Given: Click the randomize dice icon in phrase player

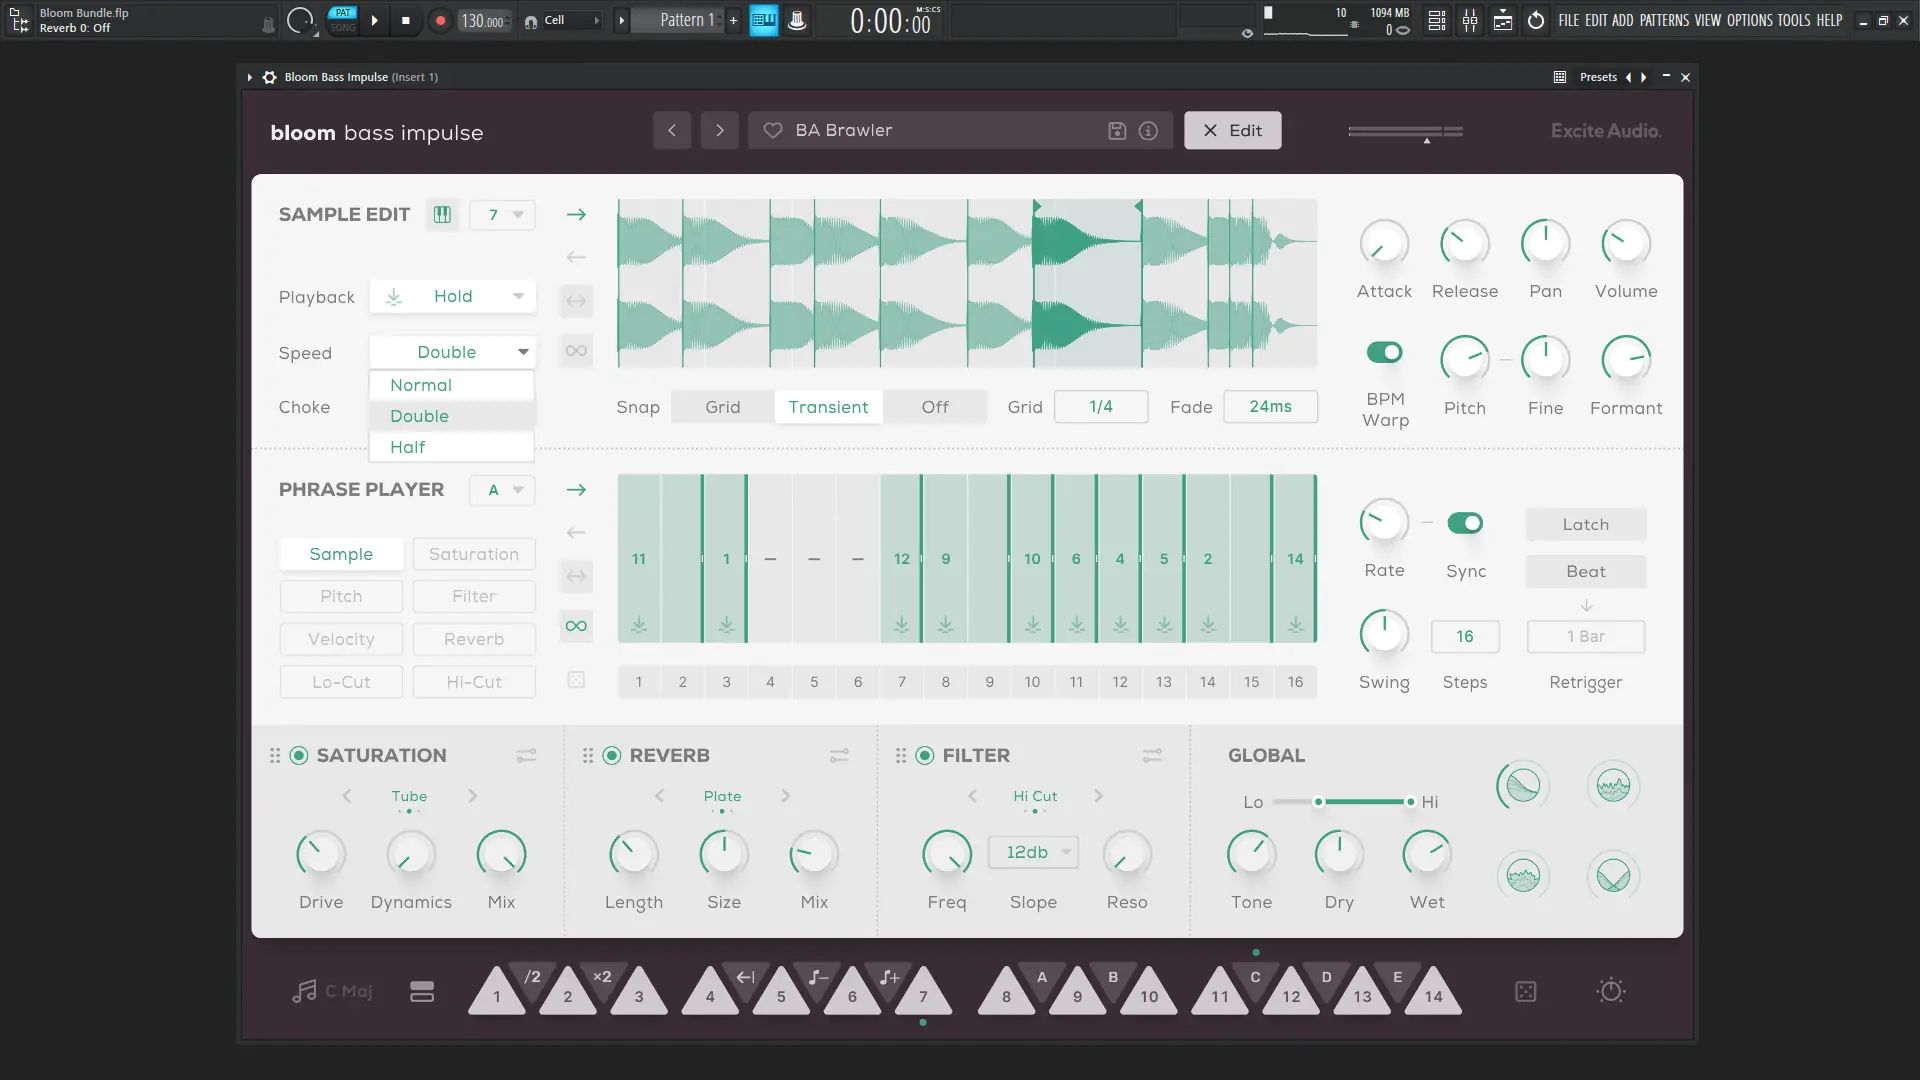Looking at the screenshot, I should (x=576, y=680).
